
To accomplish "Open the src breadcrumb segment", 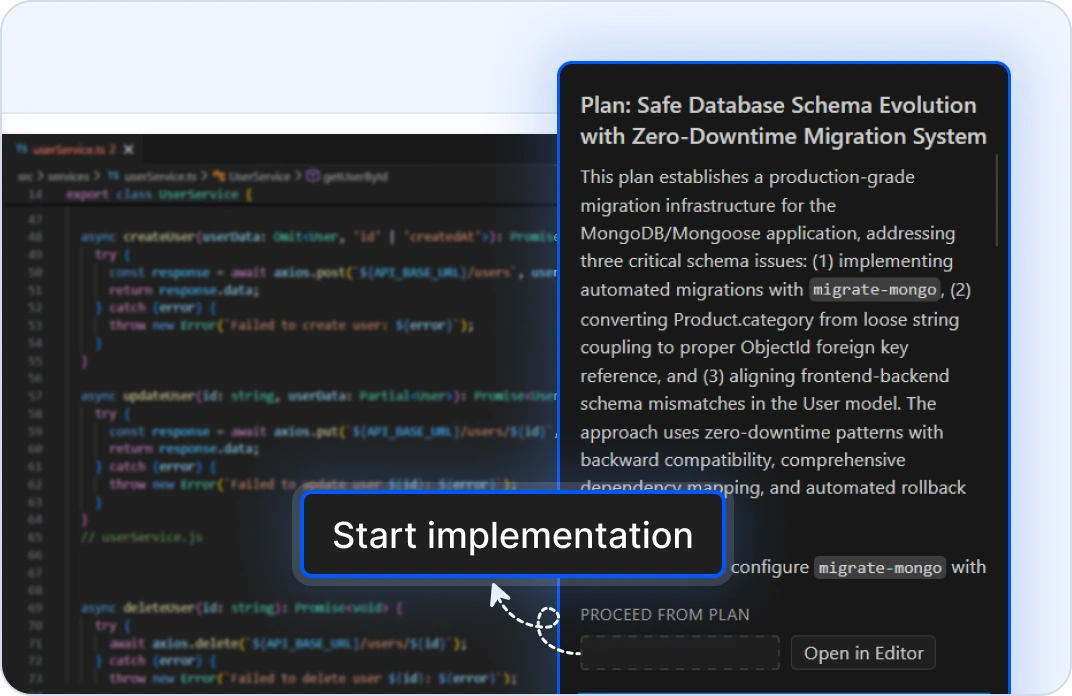I will click(24, 176).
